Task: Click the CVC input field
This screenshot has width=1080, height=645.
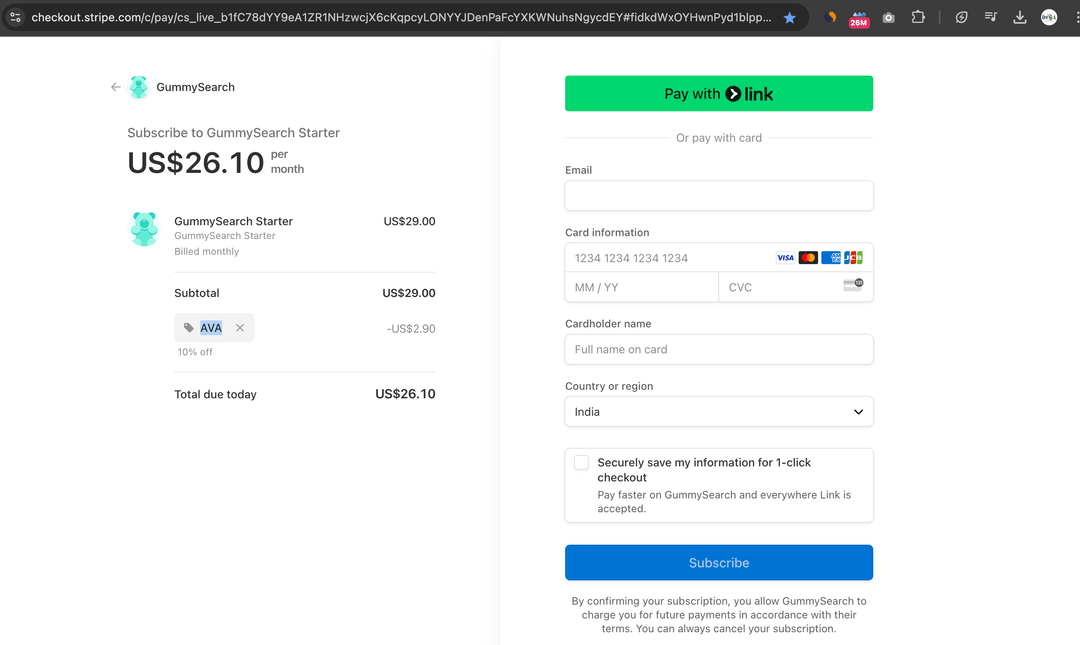Action: click(x=780, y=287)
